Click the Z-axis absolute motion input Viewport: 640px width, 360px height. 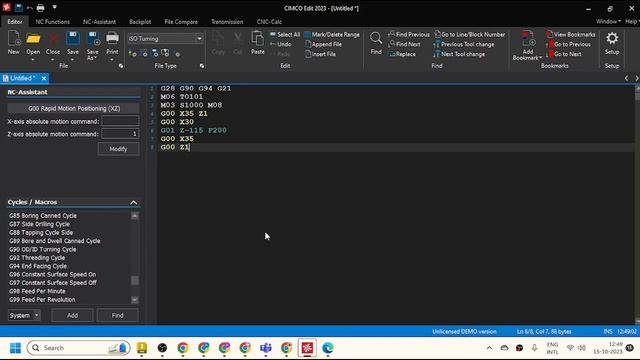tap(120, 134)
